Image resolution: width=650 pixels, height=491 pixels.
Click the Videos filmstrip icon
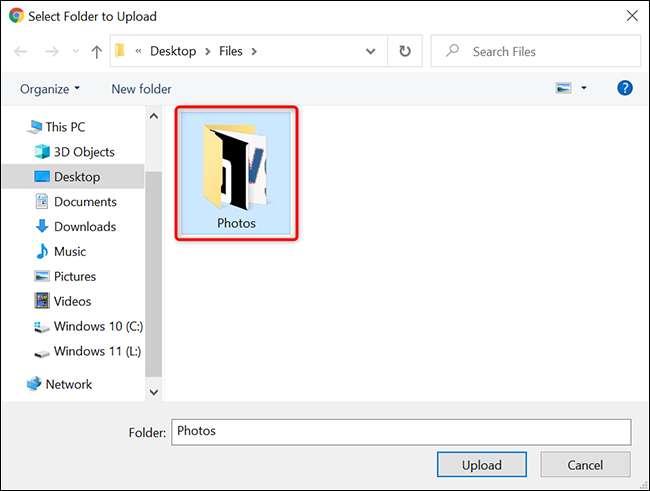pyautogui.click(x=42, y=301)
